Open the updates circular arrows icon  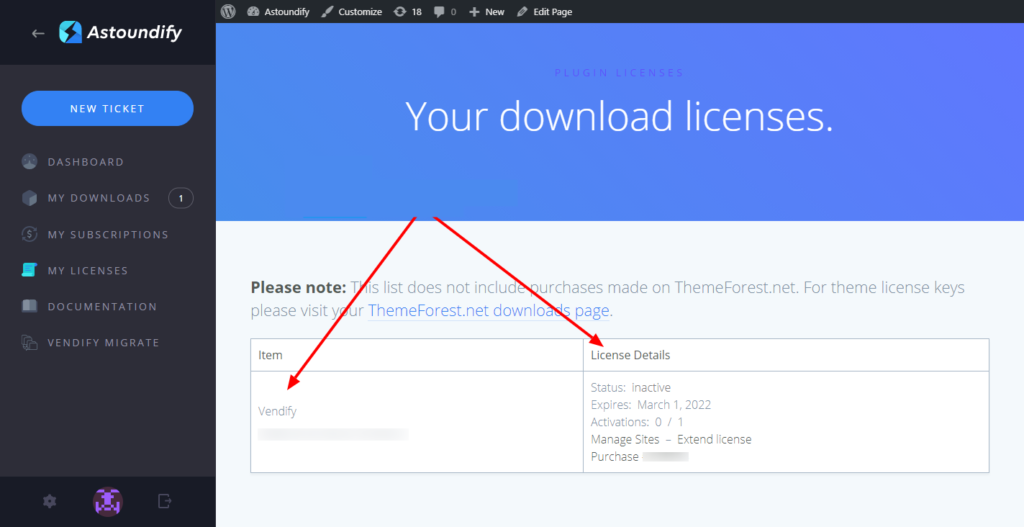click(x=400, y=12)
